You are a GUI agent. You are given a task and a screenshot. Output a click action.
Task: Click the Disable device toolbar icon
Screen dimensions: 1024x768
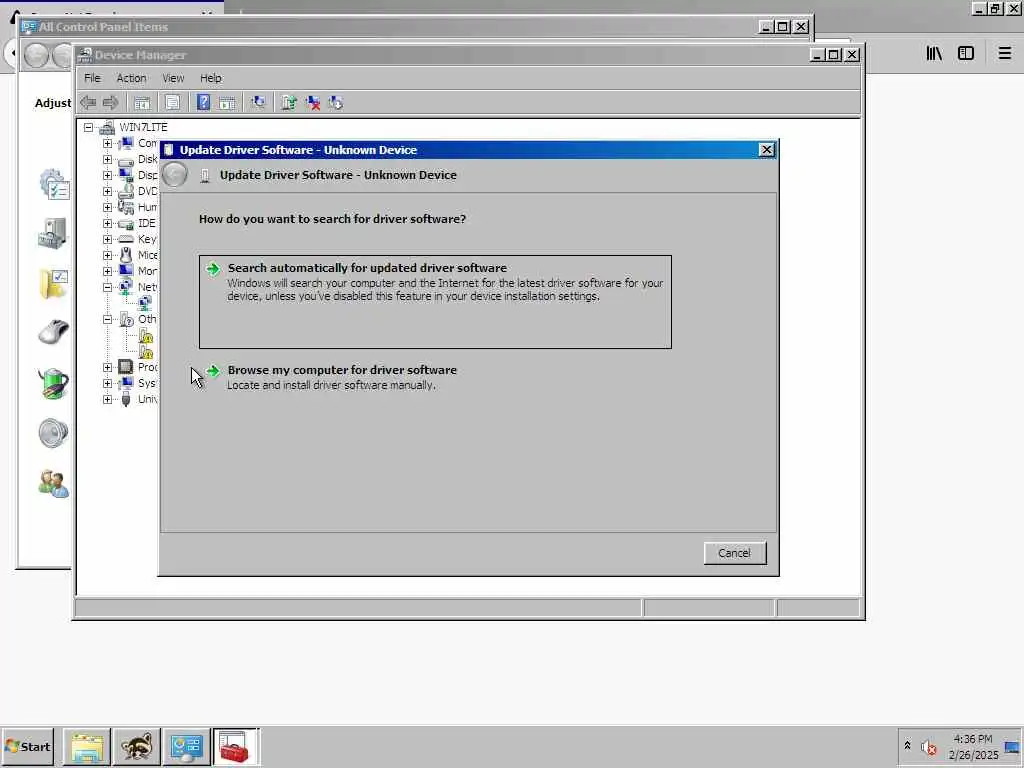tap(336, 103)
